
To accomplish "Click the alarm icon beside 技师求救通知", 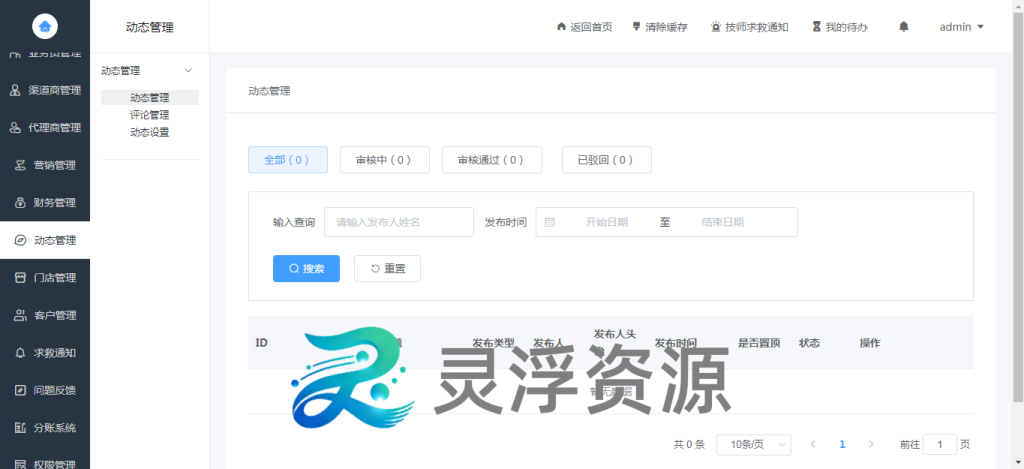I will 716,27.
